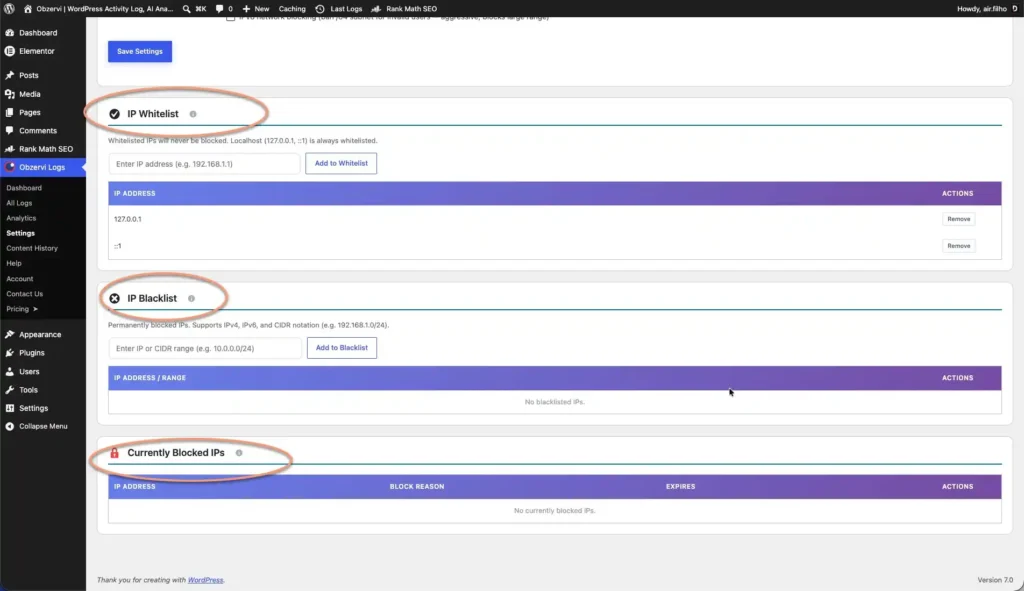Open the Caching admin bar menu
This screenshot has width=1024, height=591.
(292, 8)
